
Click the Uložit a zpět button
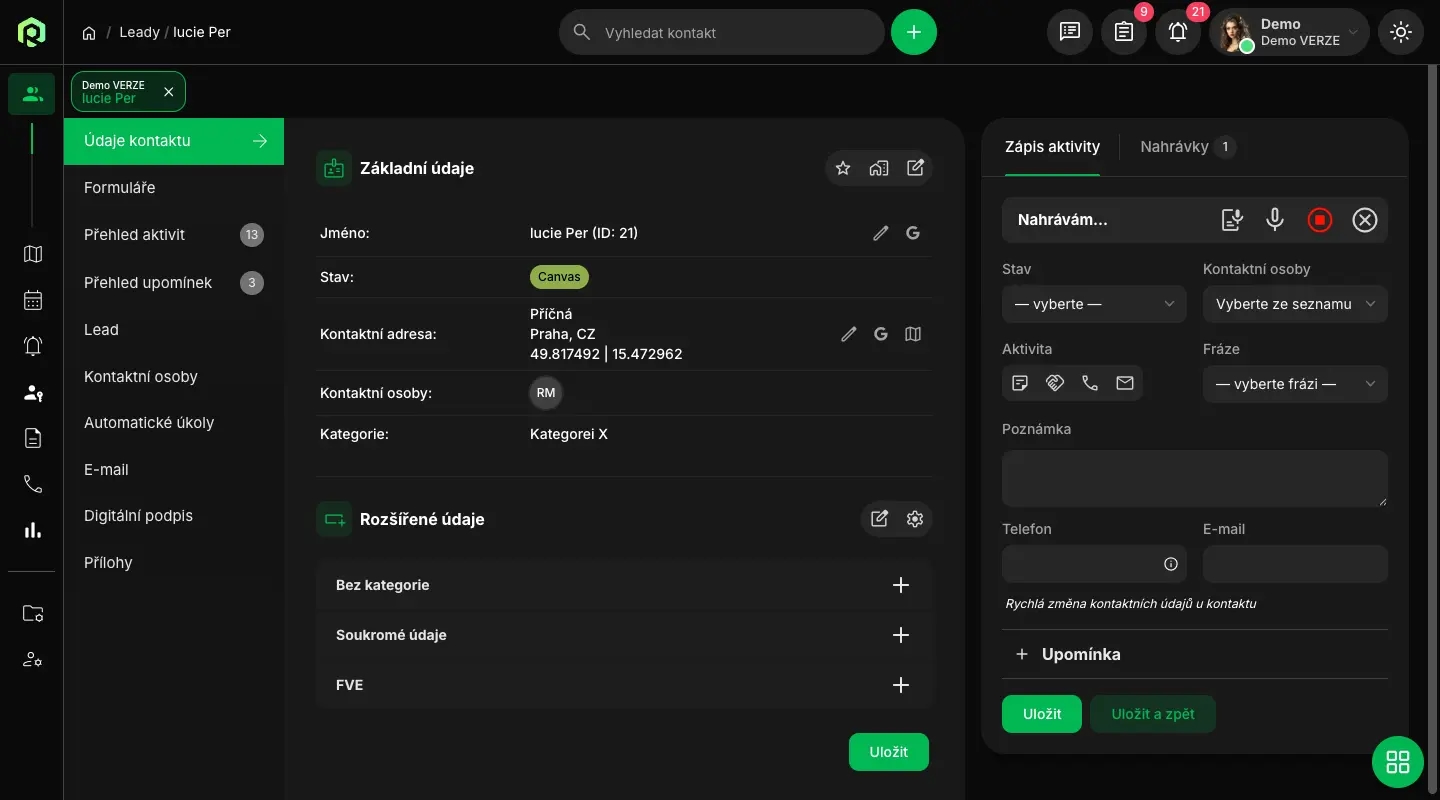click(1152, 714)
